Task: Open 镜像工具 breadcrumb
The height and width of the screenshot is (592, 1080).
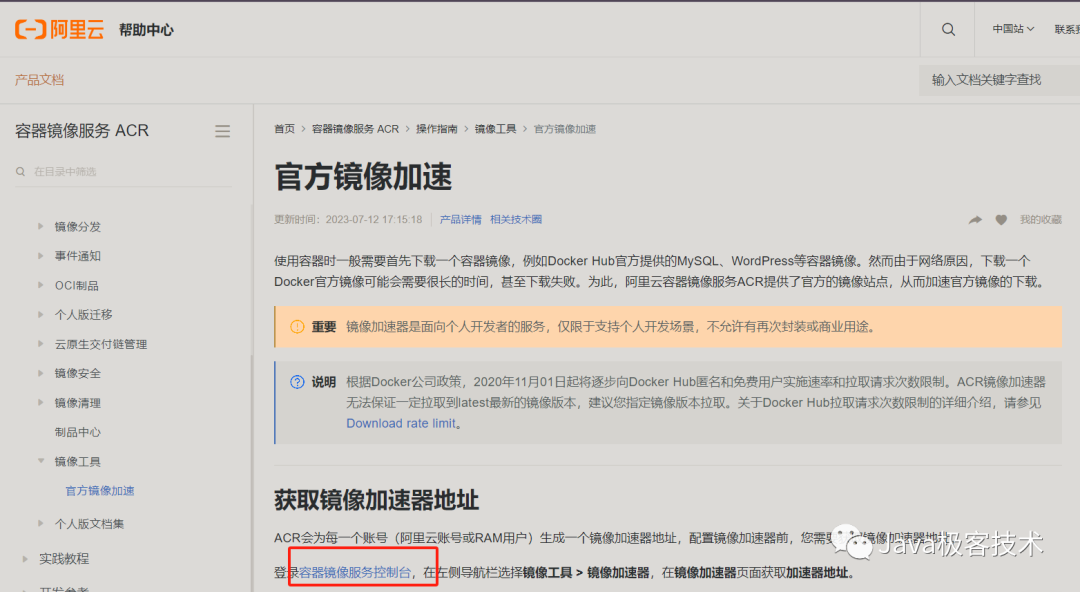Action: pos(495,129)
